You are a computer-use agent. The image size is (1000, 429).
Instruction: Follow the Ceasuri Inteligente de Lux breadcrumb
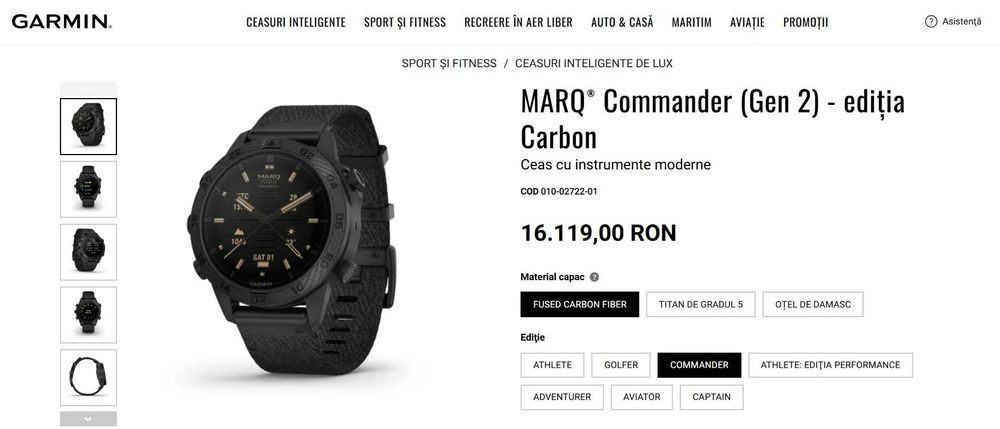tap(594, 64)
